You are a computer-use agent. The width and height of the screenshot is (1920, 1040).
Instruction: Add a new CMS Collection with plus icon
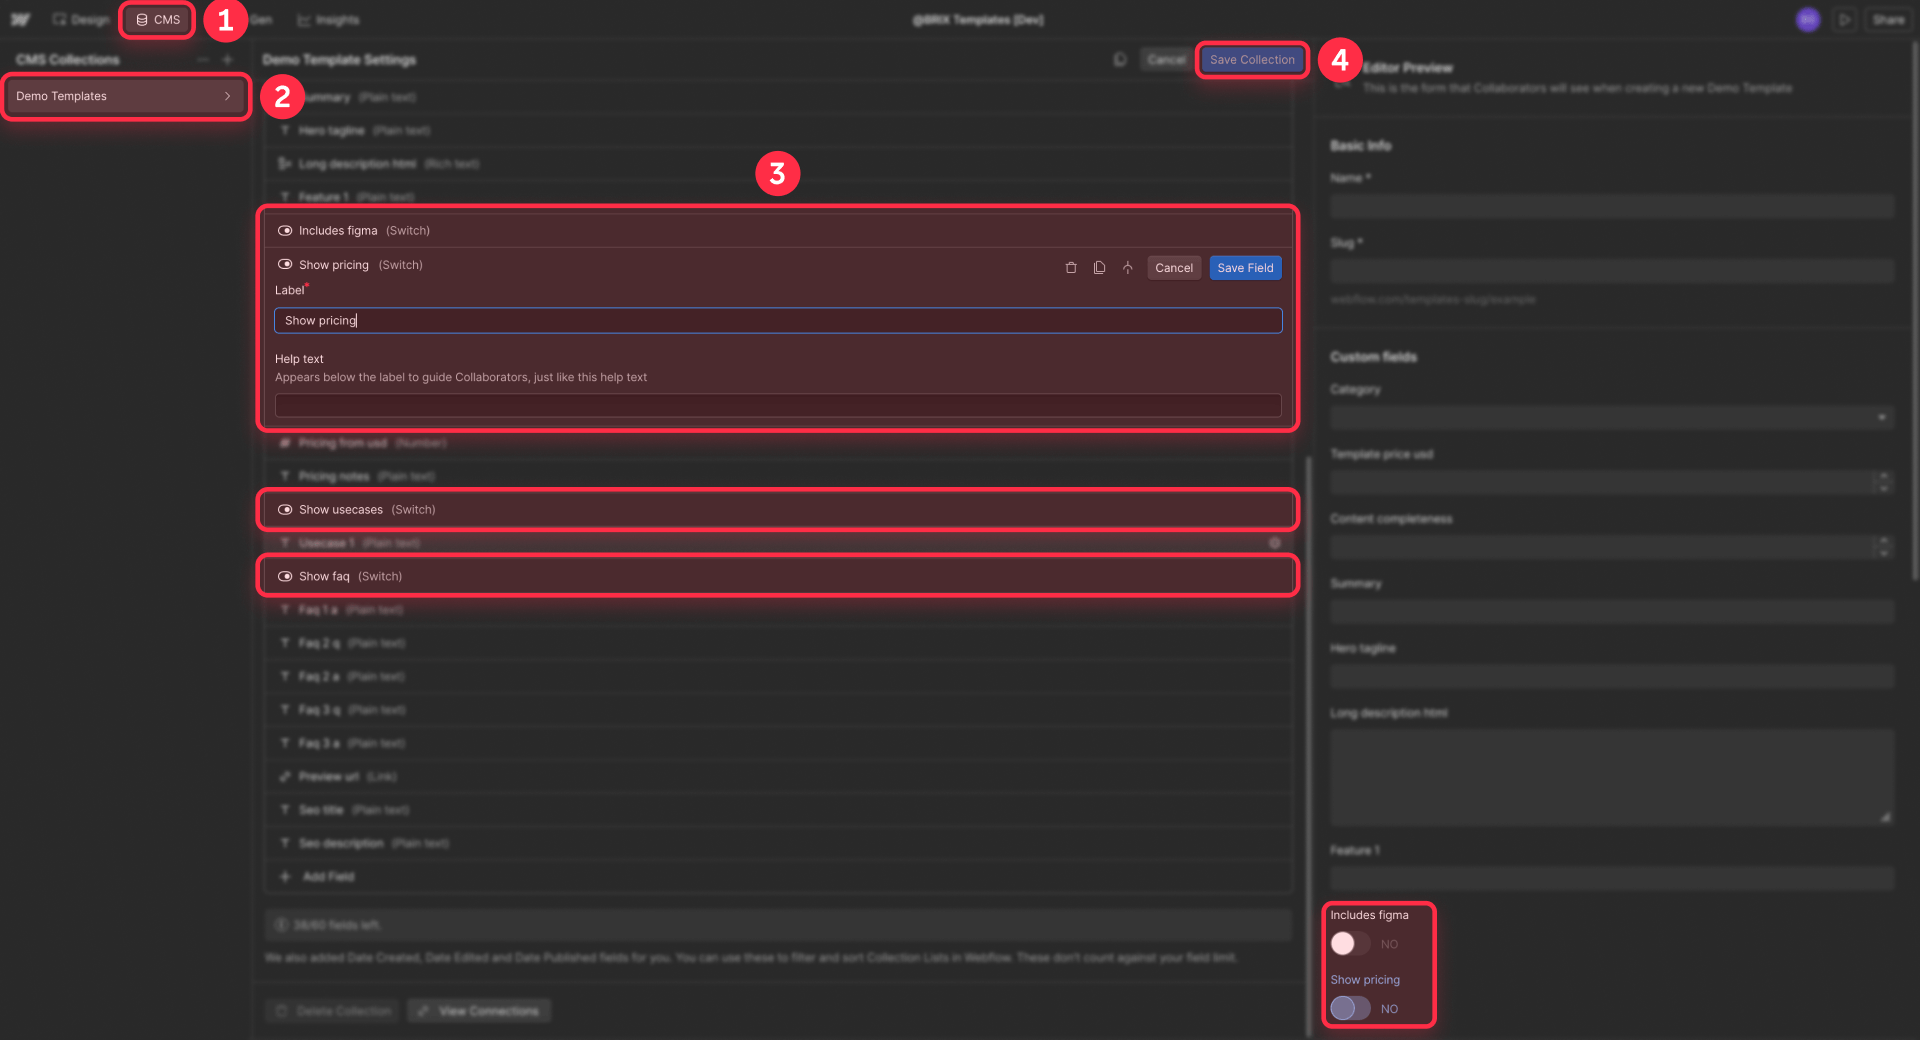pos(228,59)
